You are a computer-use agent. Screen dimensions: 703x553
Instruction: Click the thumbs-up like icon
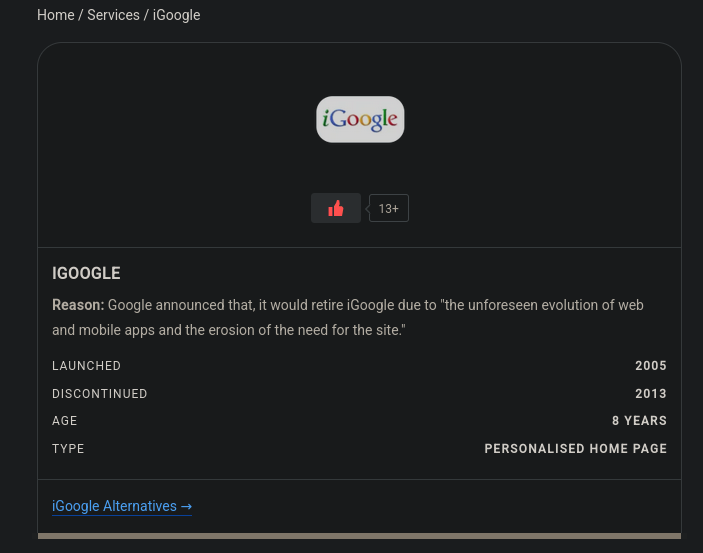[x=336, y=208]
